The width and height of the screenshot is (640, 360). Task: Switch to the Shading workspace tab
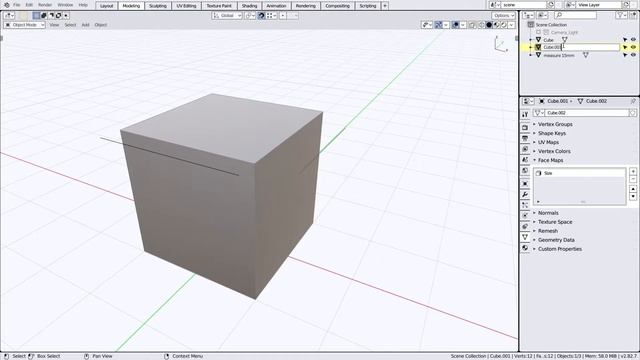tap(249, 6)
